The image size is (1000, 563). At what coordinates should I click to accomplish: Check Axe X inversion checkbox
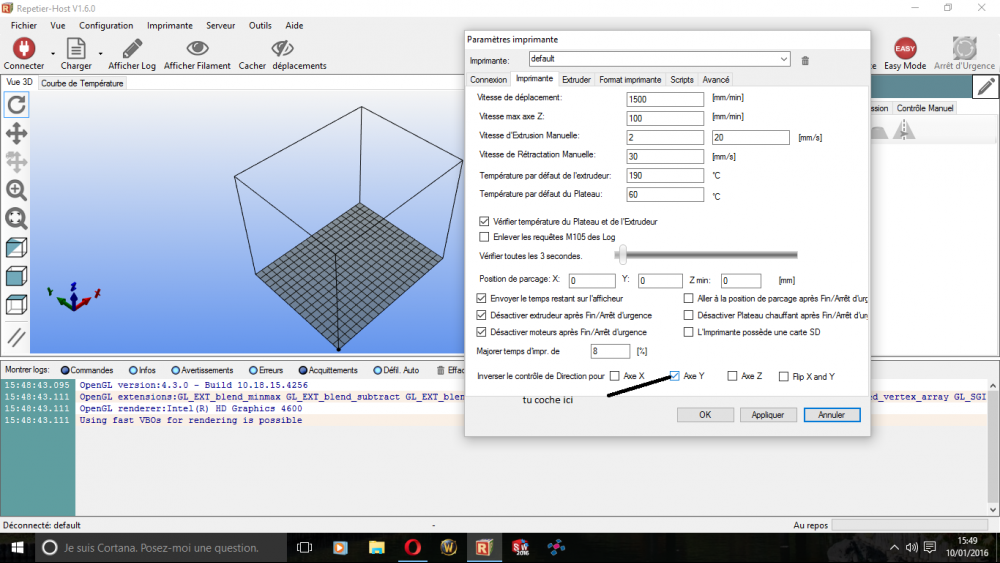click(x=615, y=376)
